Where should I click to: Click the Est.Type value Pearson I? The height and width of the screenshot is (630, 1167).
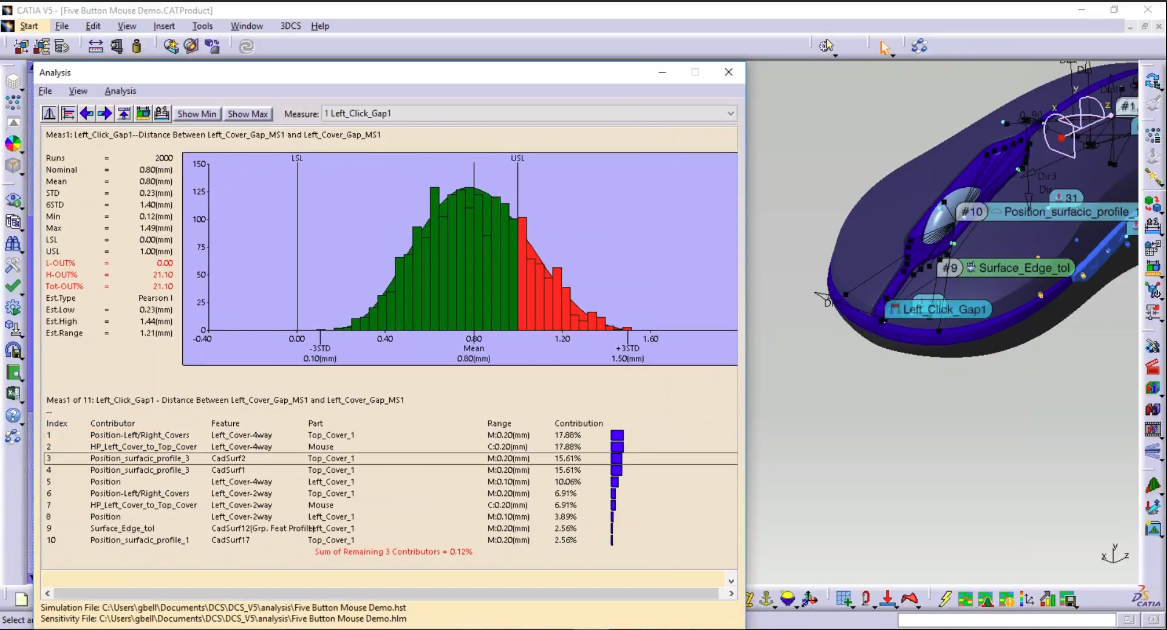point(155,298)
